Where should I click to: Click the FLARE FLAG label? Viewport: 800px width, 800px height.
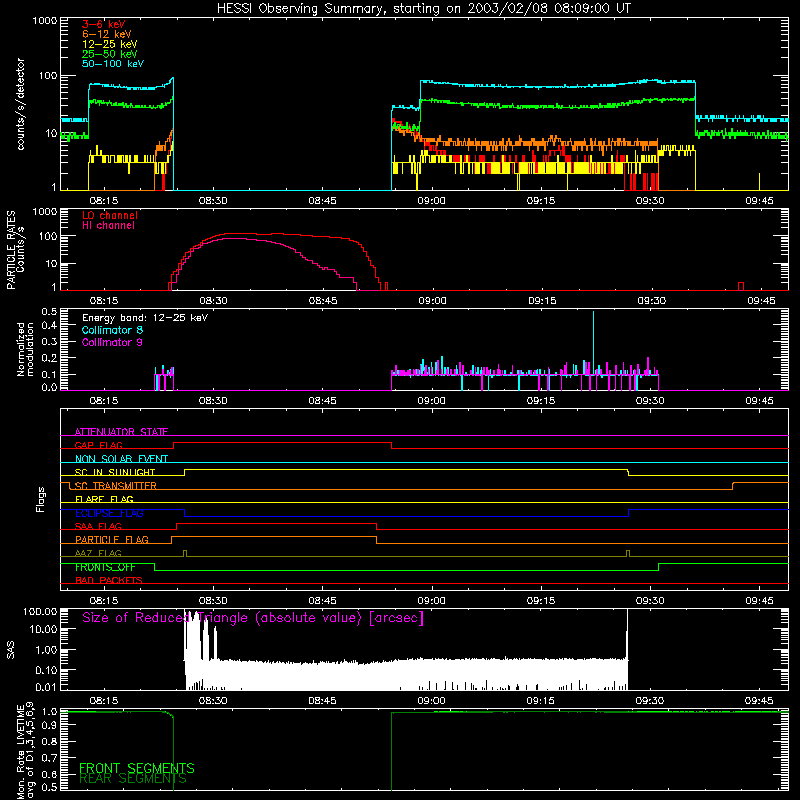(104, 499)
